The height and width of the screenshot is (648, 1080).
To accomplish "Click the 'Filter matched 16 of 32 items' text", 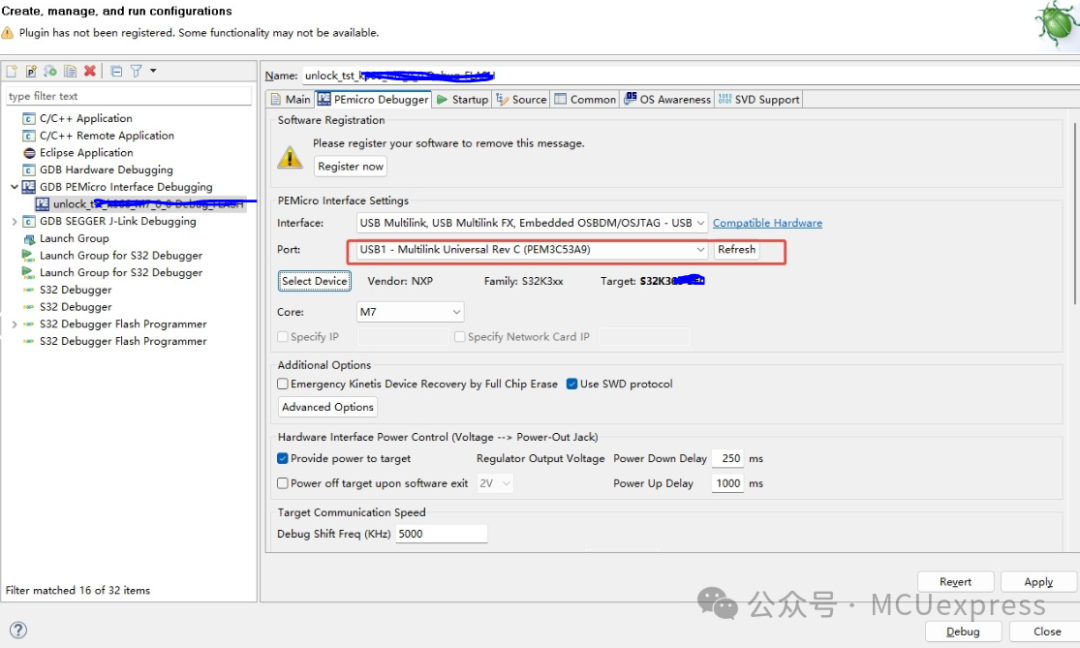I will 78,590.
